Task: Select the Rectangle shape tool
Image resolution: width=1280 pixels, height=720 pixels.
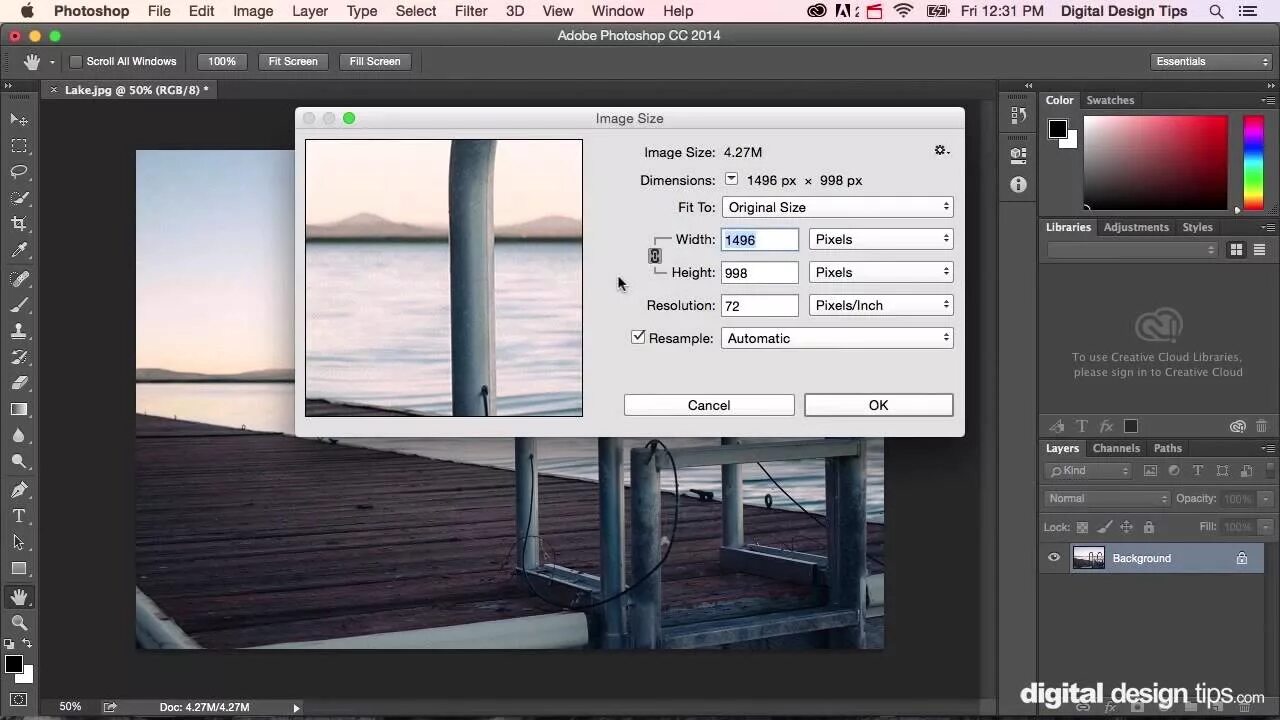Action: pyautogui.click(x=19, y=568)
